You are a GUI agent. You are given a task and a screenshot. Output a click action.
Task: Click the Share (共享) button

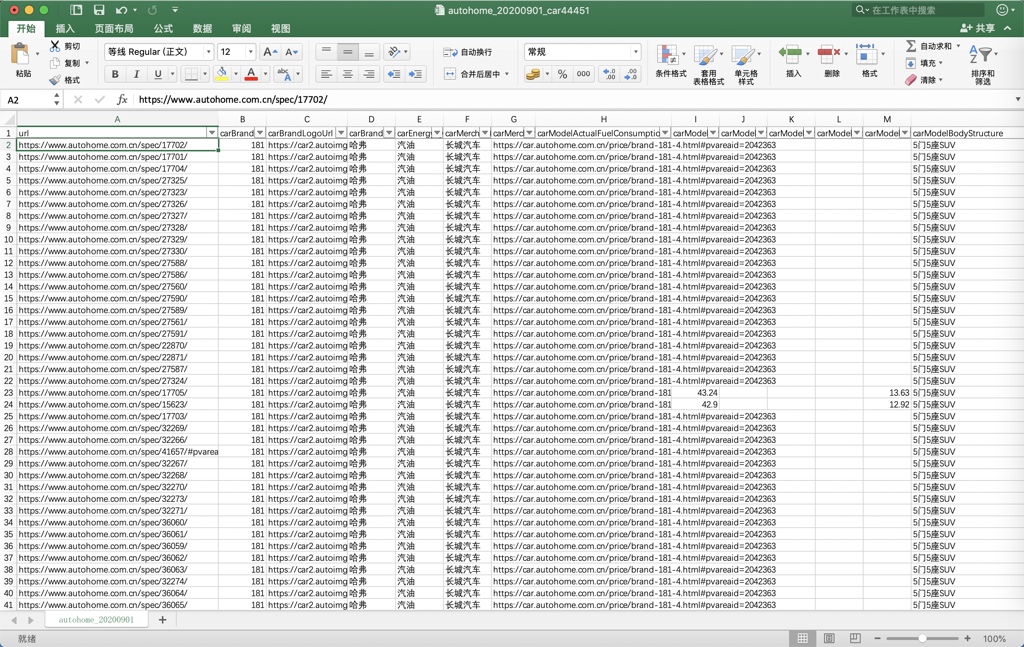click(977, 28)
